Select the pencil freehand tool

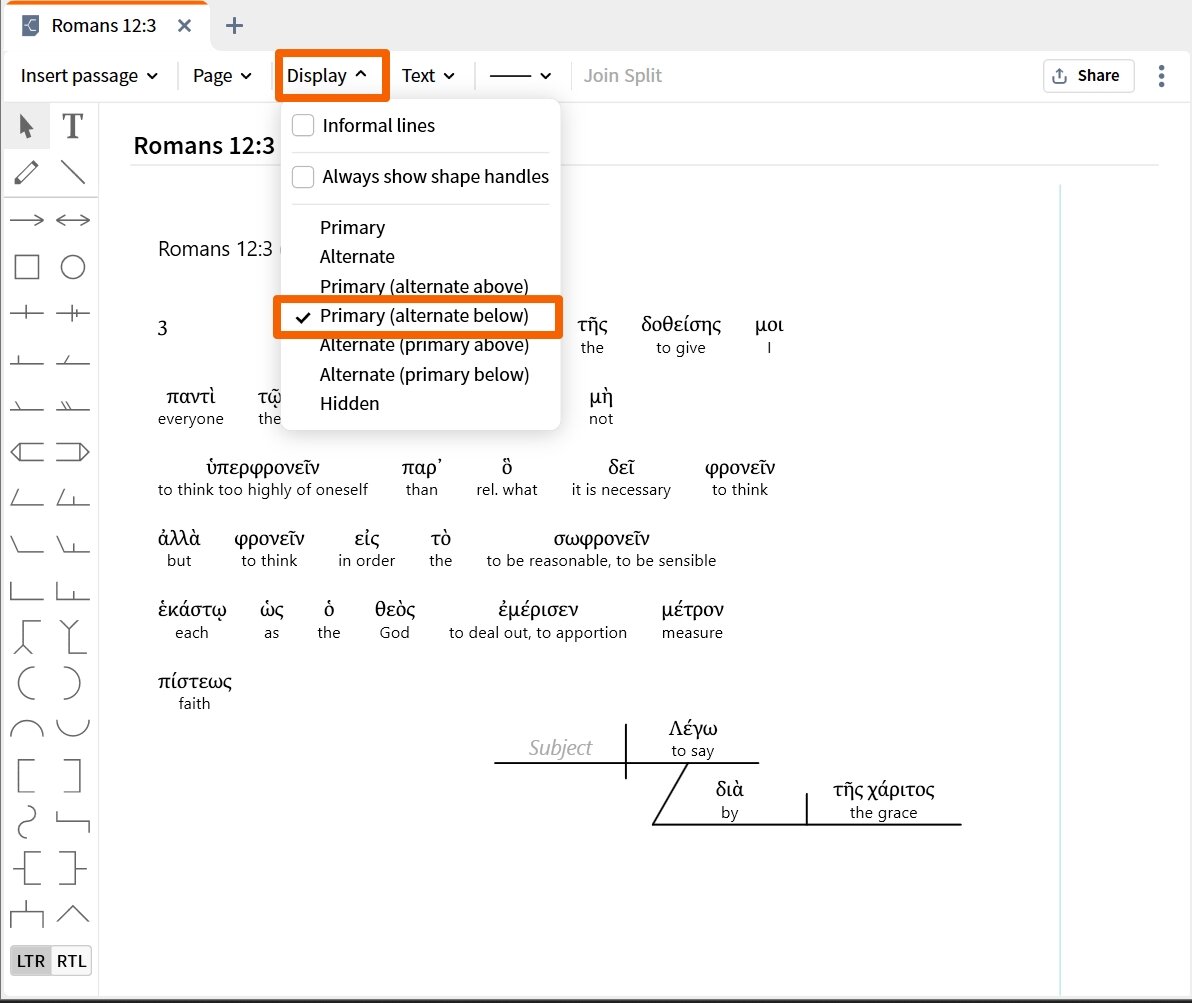pos(27,173)
